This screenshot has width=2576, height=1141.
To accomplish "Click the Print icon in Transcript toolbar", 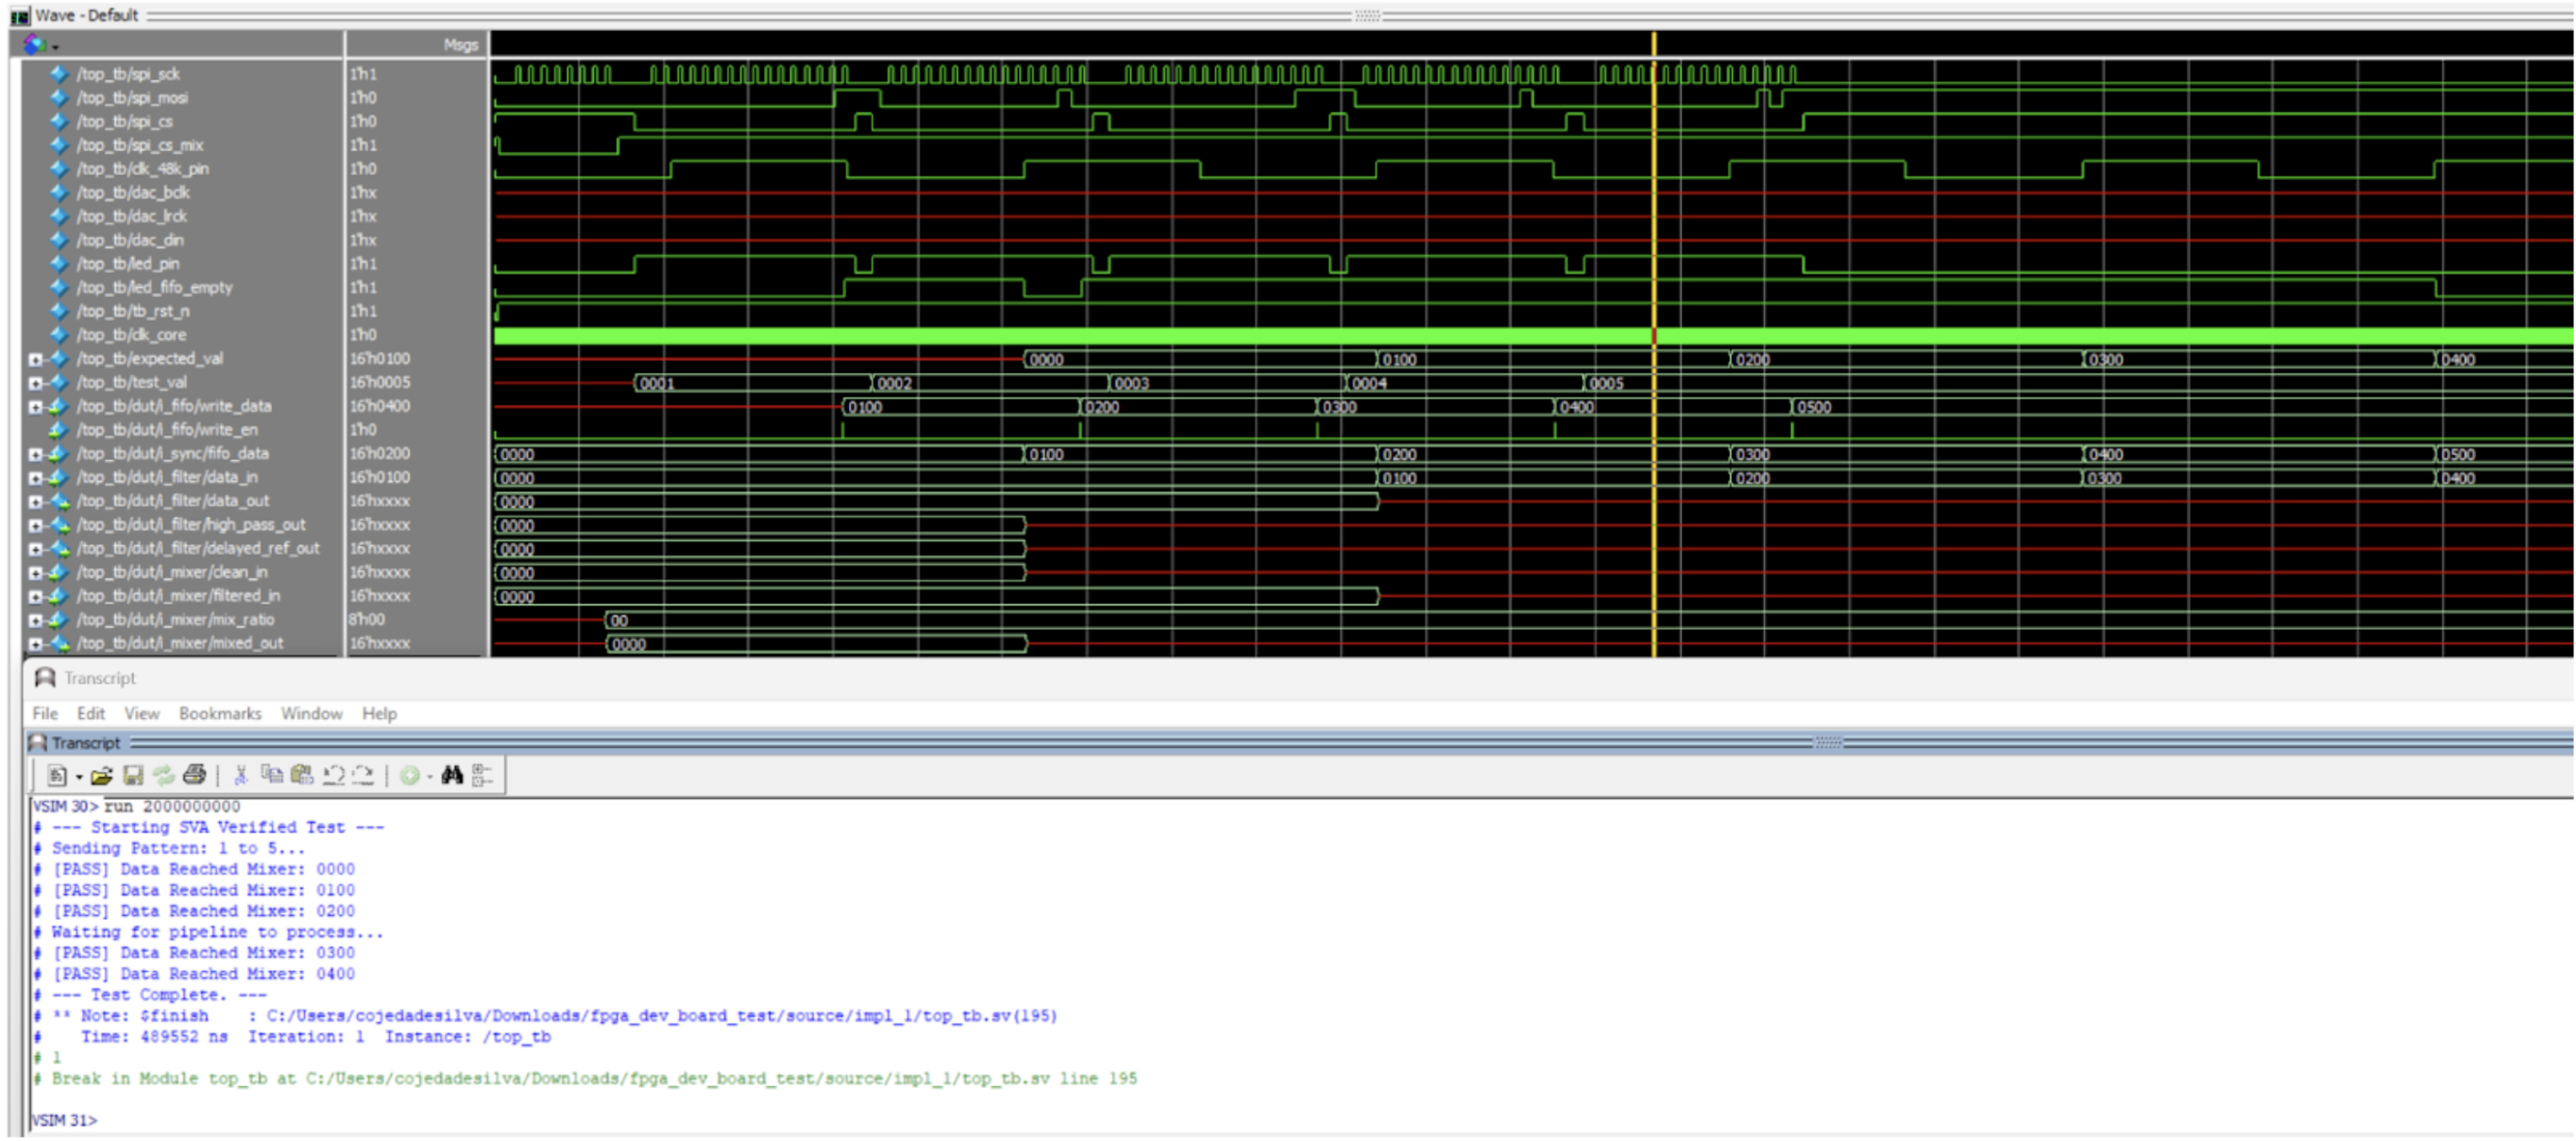I will point(195,776).
